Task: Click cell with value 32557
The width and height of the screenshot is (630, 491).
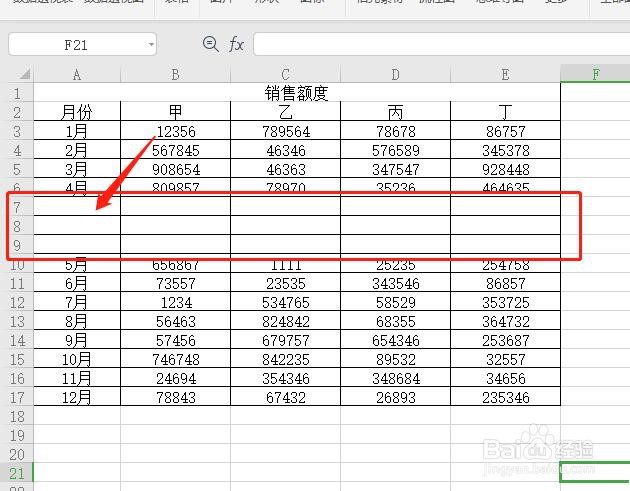Action: pyautogui.click(x=505, y=359)
